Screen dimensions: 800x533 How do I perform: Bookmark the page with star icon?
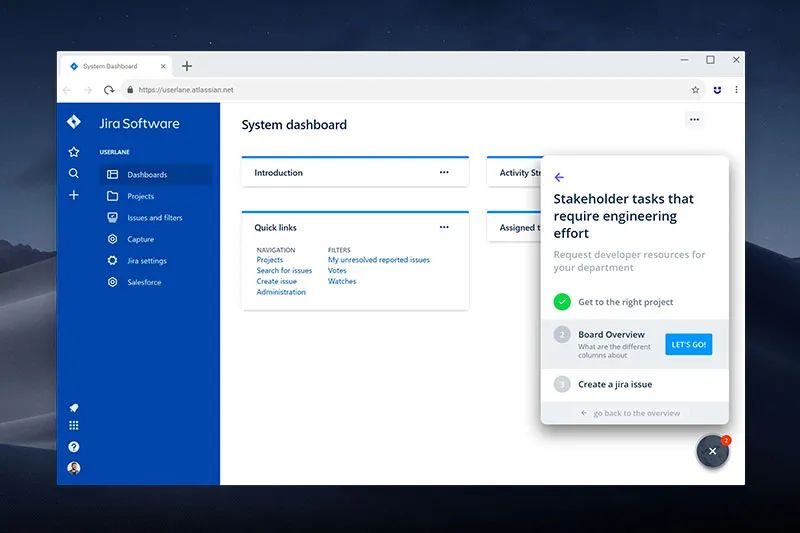(x=695, y=90)
